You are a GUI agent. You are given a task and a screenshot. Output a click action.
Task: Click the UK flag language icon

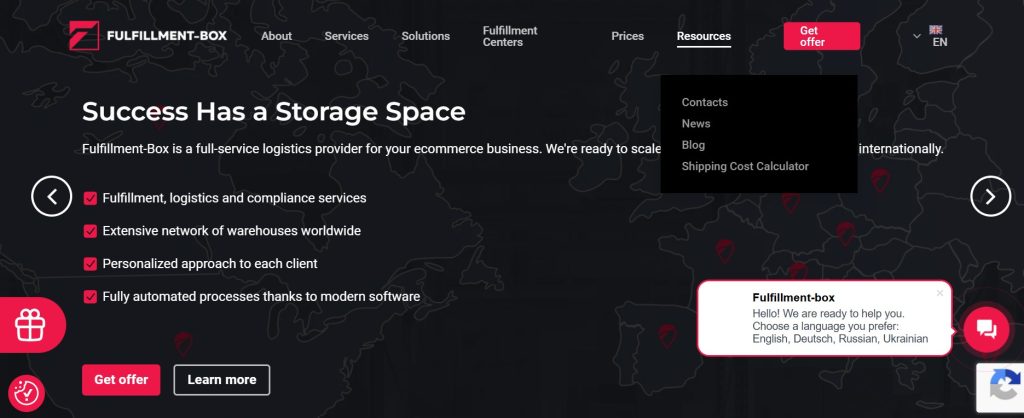pyautogui.click(x=936, y=29)
